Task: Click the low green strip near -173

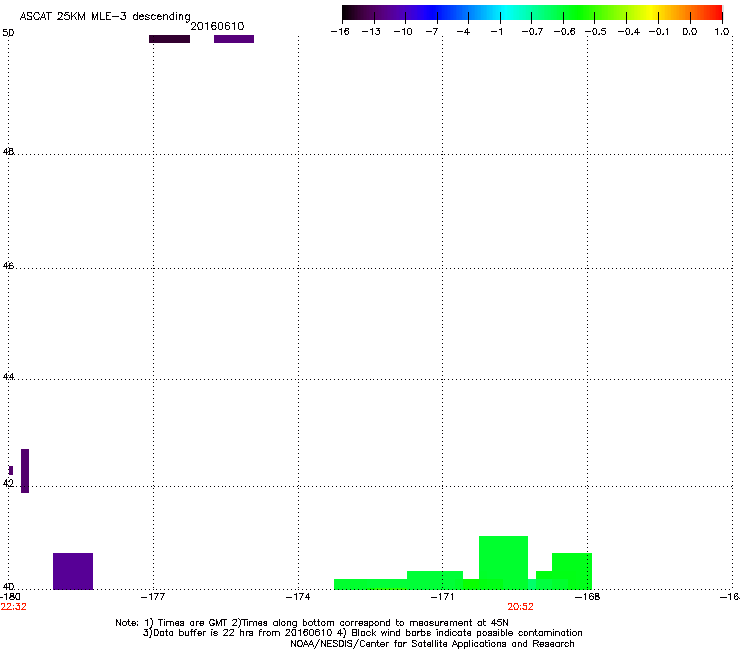Action: click(370, 584)
